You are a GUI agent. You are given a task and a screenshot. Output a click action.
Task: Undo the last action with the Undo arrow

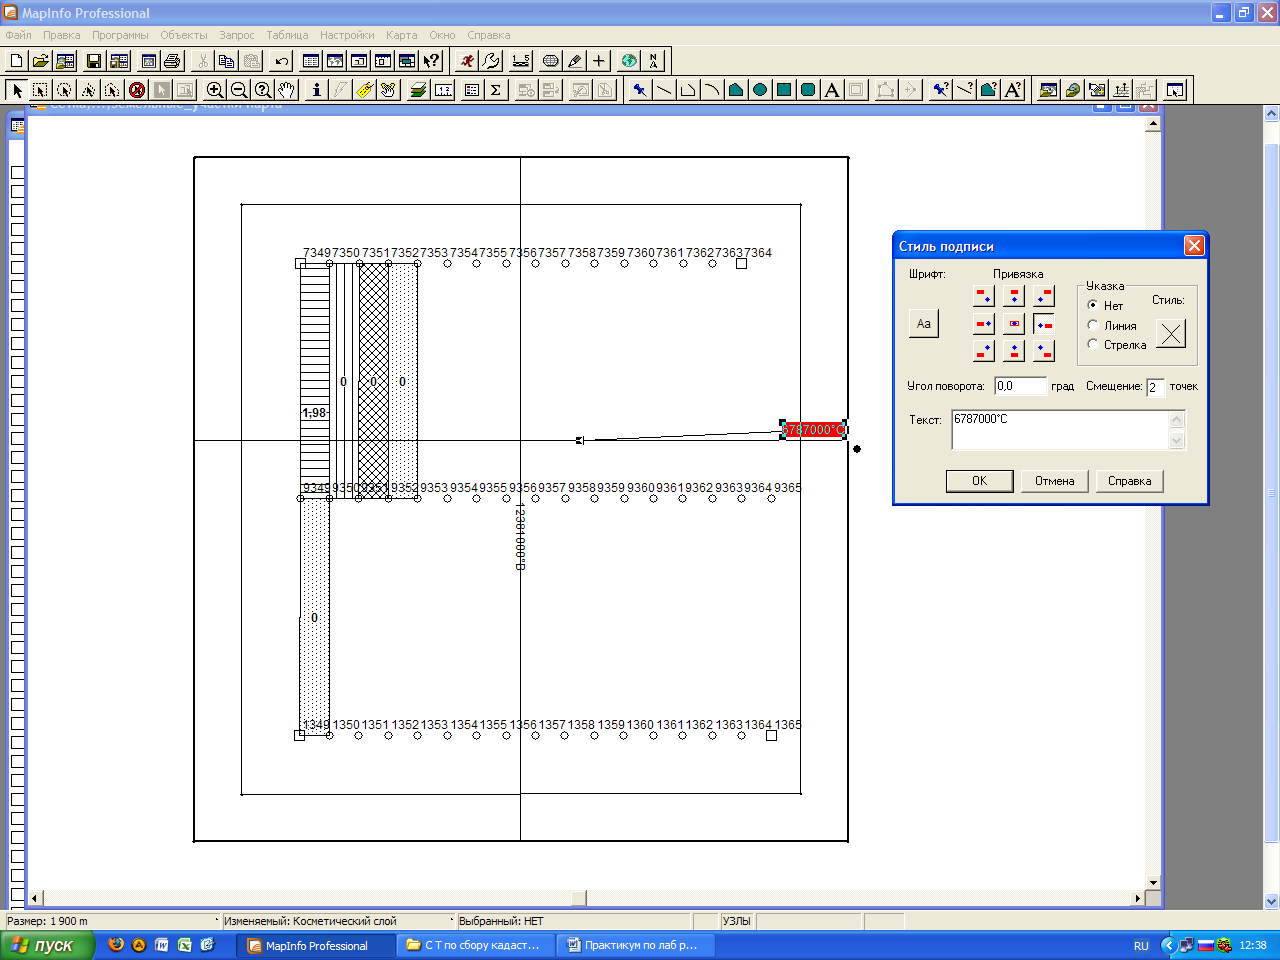pos(281,61)
